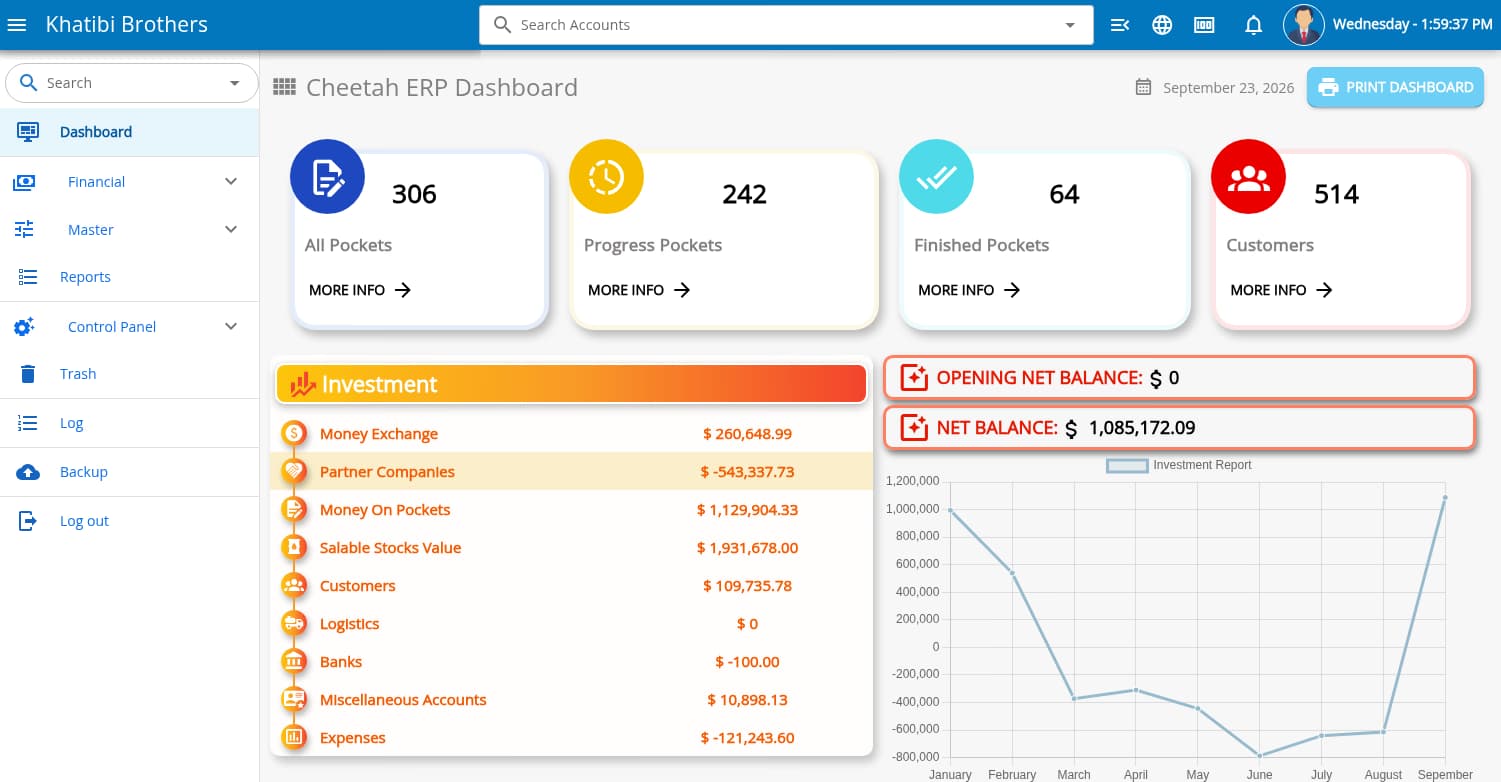
Task: Toggle the Investment Report chart legend
Action: 1179,465
